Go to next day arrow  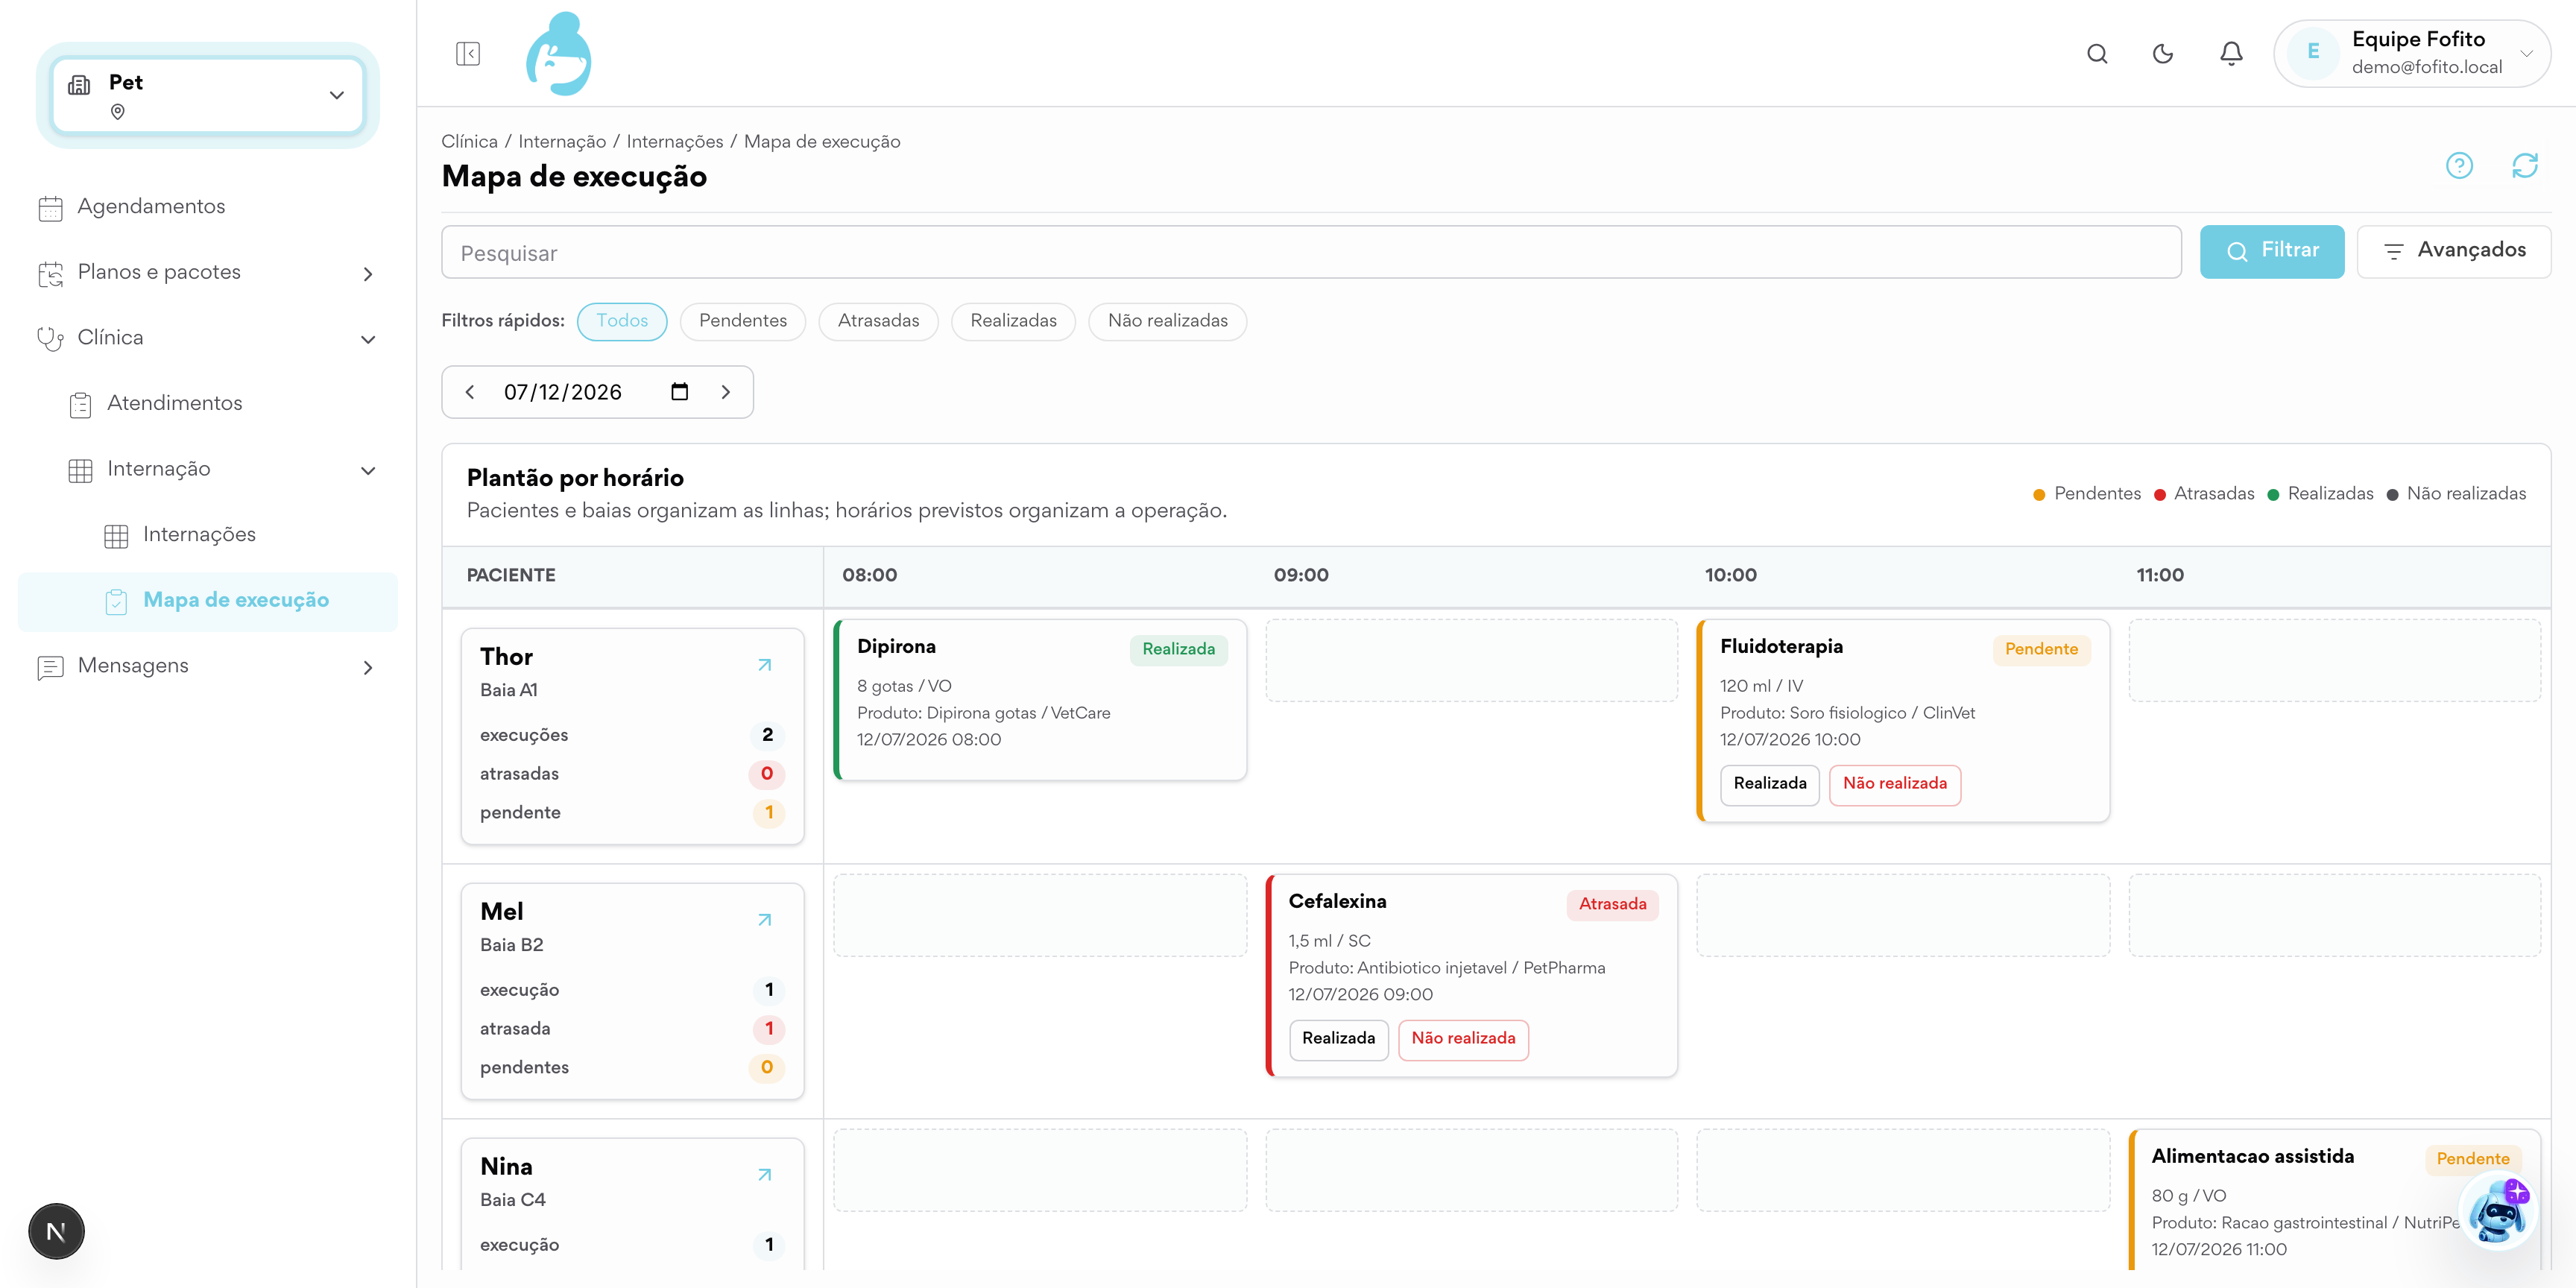pos(726,392)
